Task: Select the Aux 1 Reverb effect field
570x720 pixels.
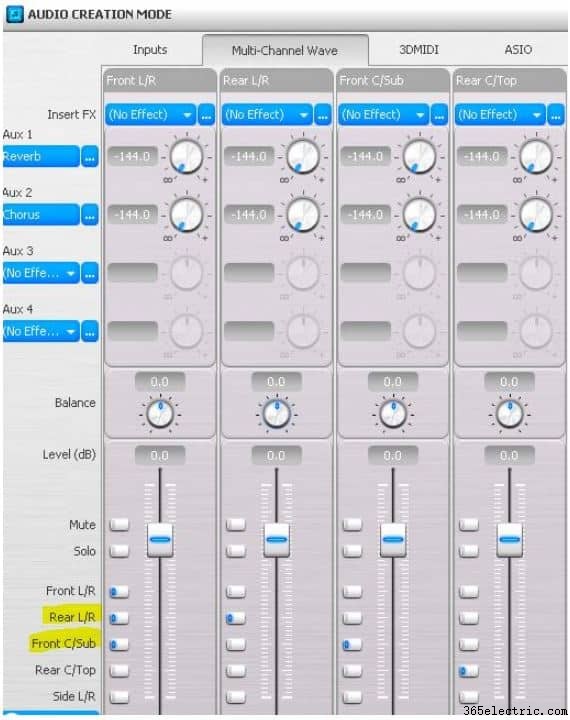Action: point(41,157)
